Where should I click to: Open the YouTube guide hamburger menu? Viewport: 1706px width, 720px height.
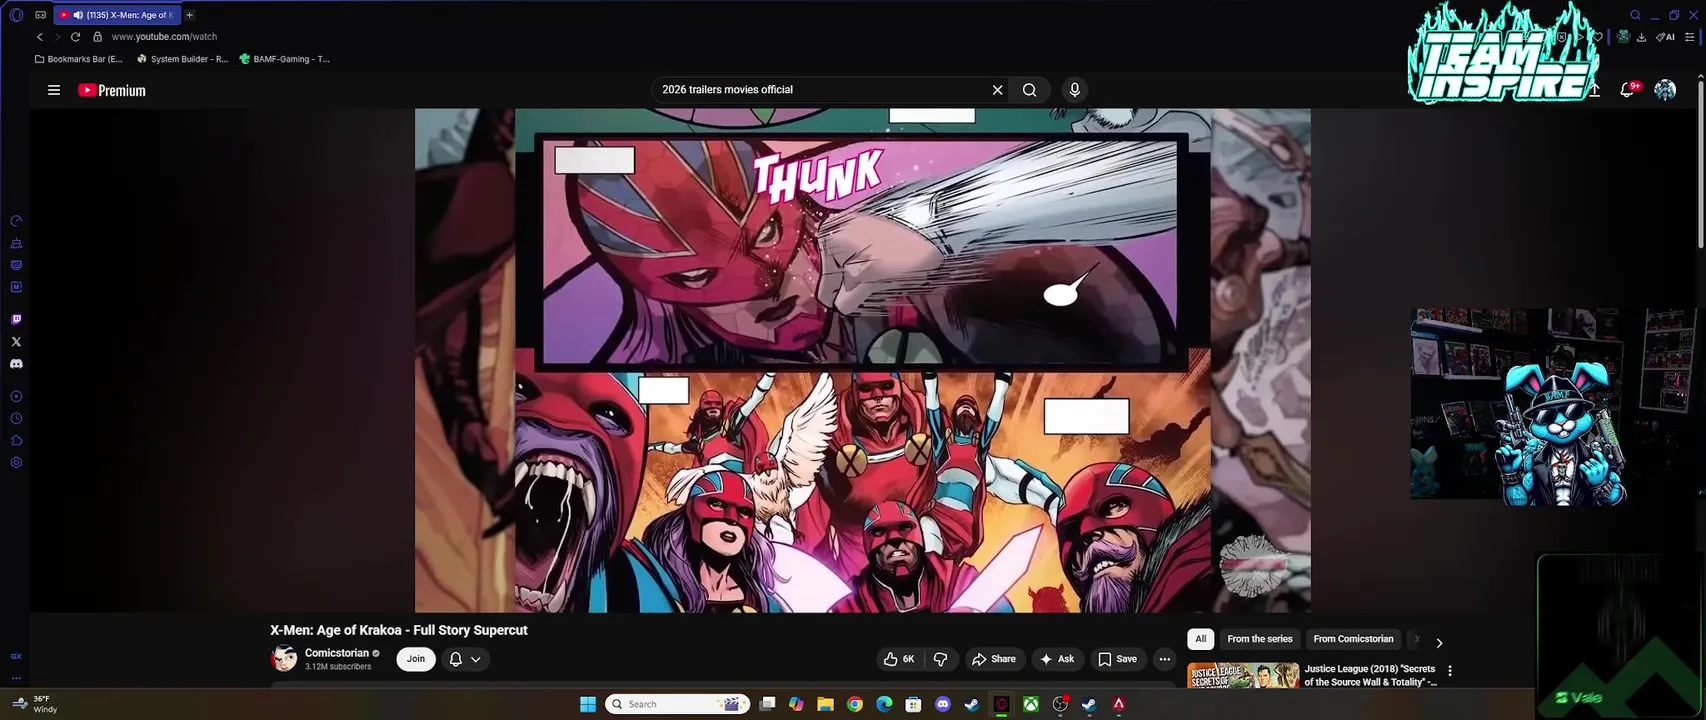click(x=54, y=90)
